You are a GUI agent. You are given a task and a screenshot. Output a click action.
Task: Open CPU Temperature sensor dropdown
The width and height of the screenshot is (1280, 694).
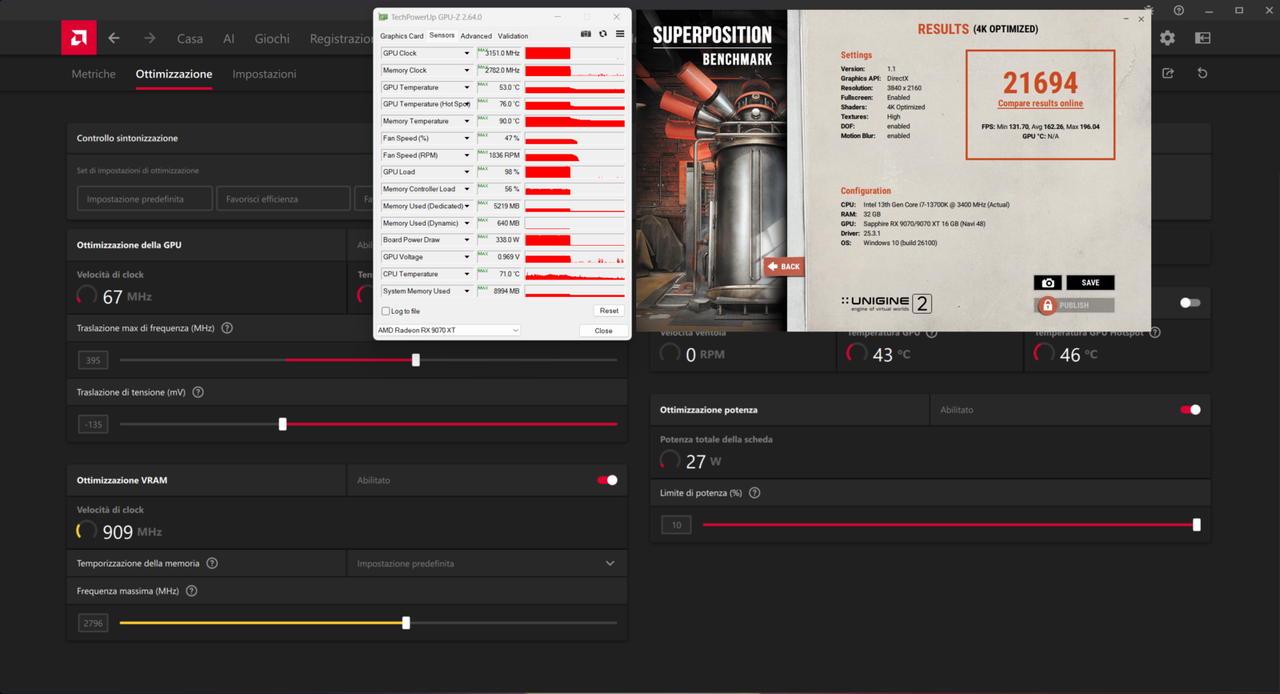466,274
